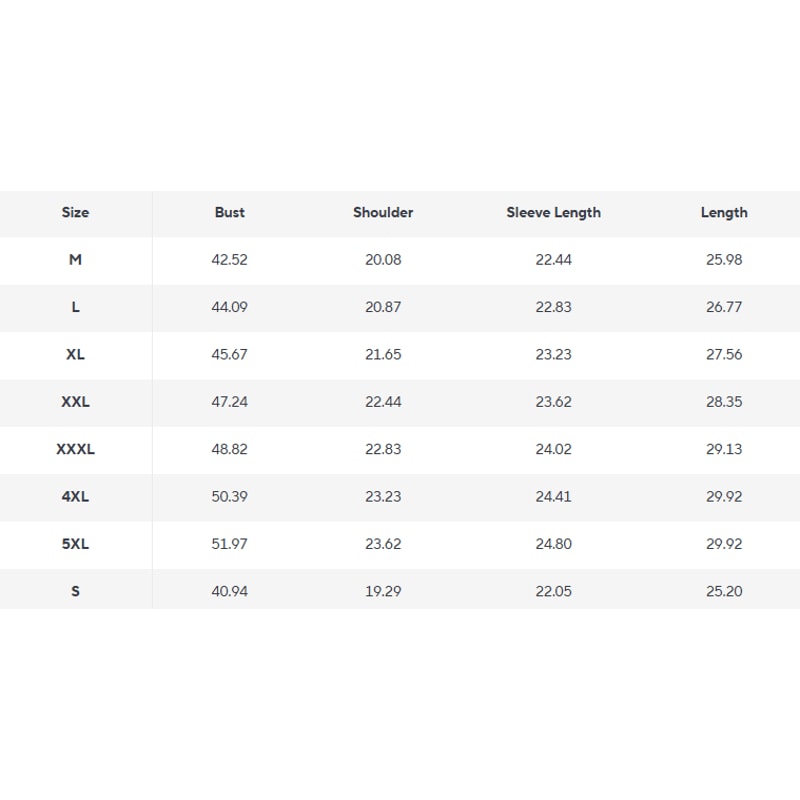Viewport: 800px width, 800px height.
Task: Select the 4XL size row label
Action: pos(75,496)
